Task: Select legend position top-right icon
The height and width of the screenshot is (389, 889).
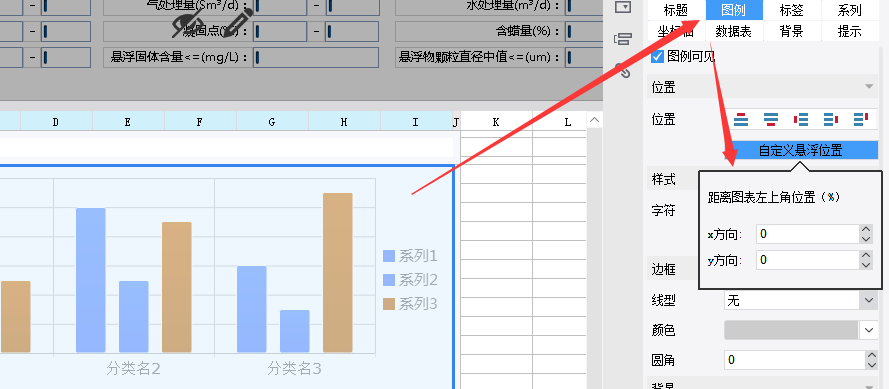Action: (861, 119)
